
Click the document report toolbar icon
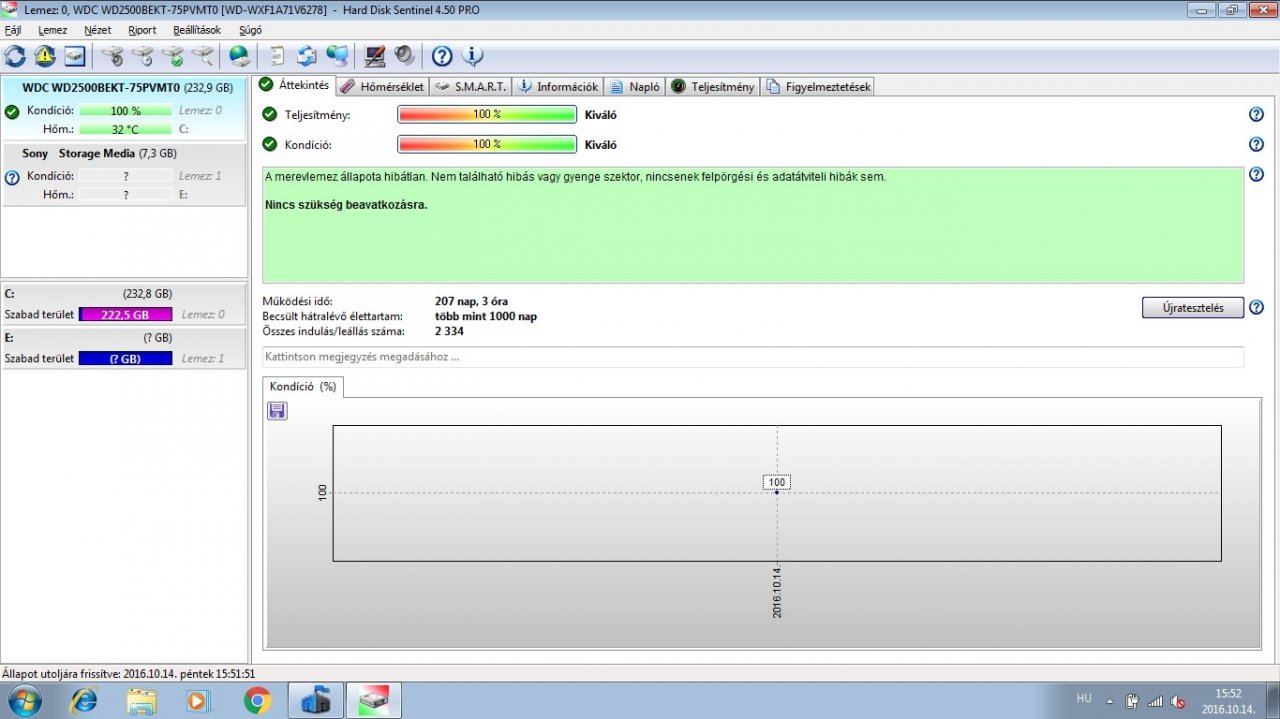(x=277, y=56)
